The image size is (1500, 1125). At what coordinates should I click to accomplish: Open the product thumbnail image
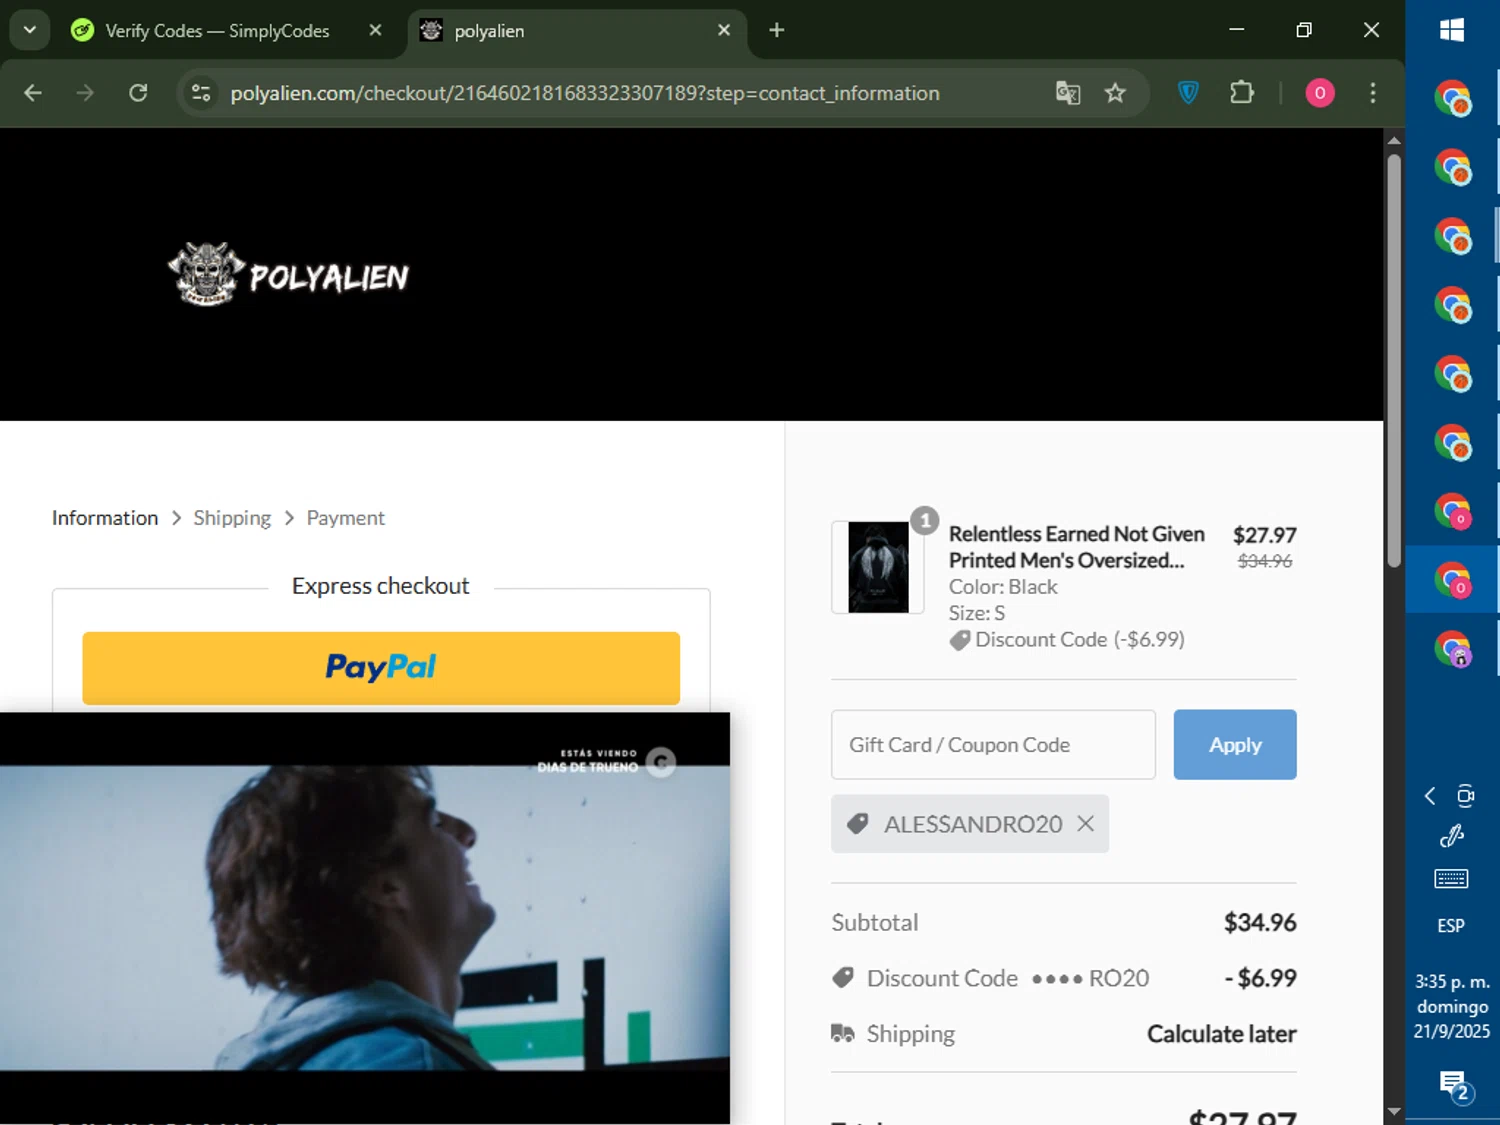pyautogui.click(x=878, y=567)
